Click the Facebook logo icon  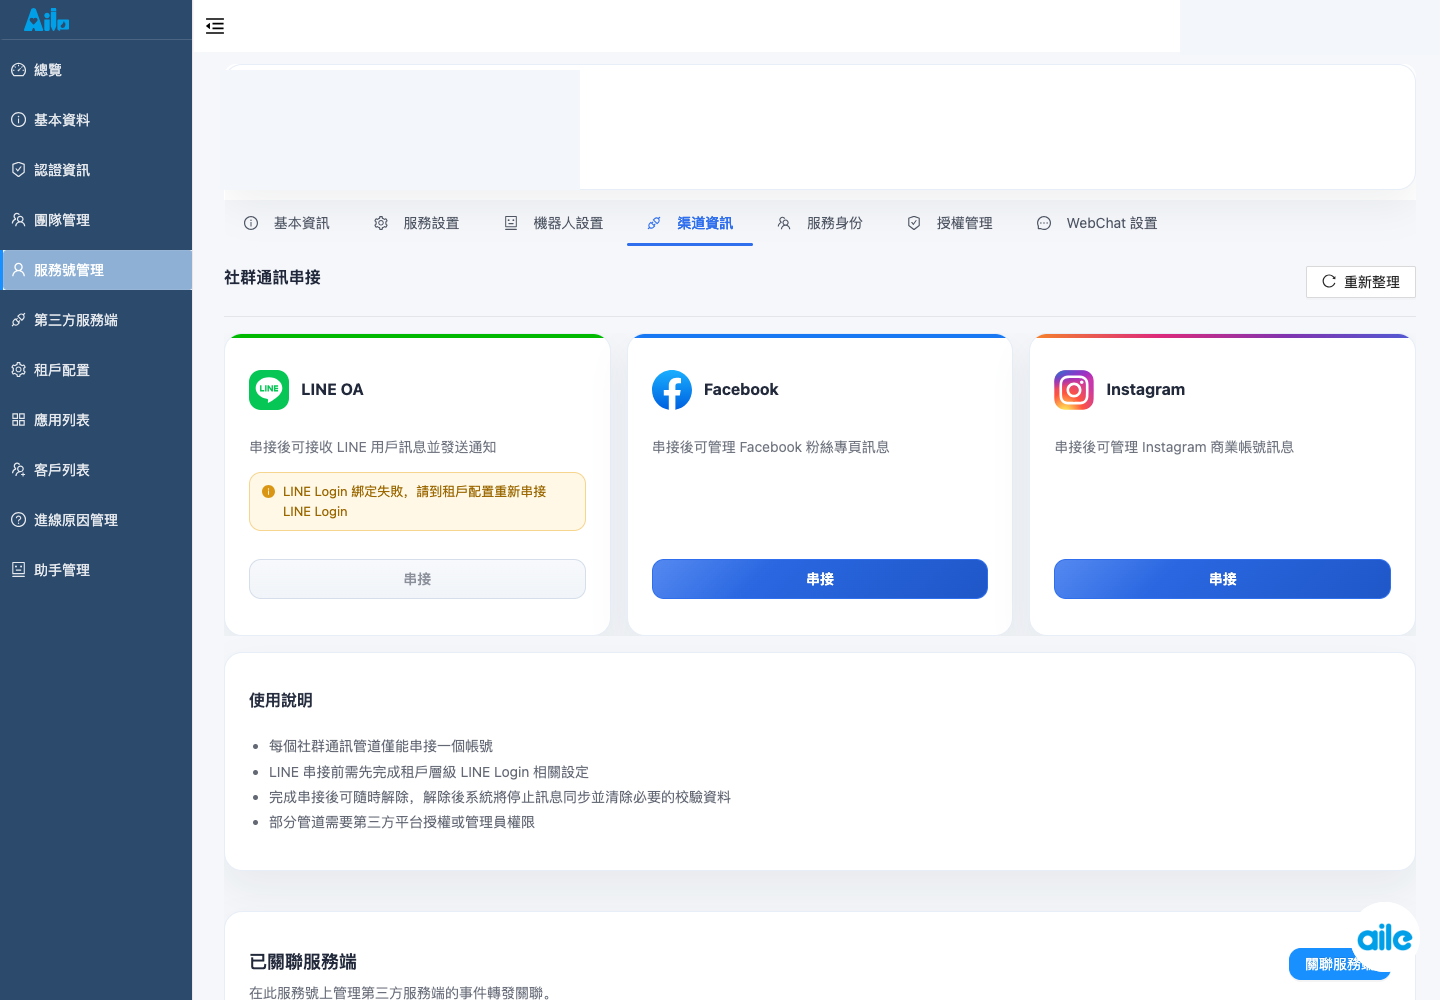click(x=672, y=390)
